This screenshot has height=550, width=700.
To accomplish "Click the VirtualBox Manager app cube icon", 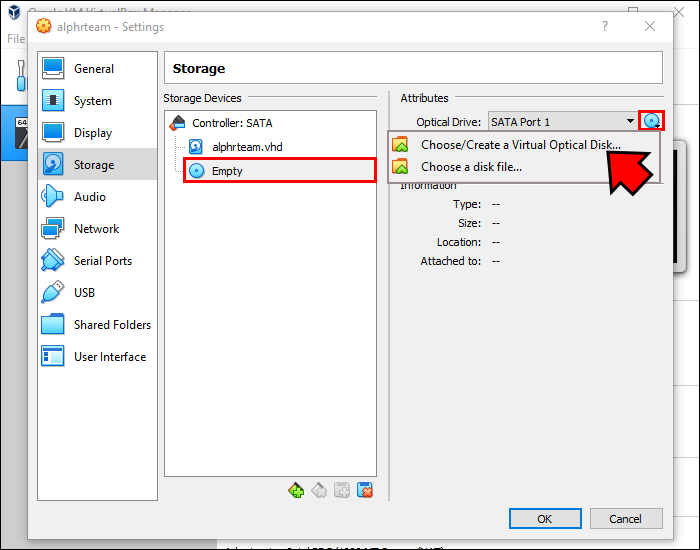I will point(14,11).
